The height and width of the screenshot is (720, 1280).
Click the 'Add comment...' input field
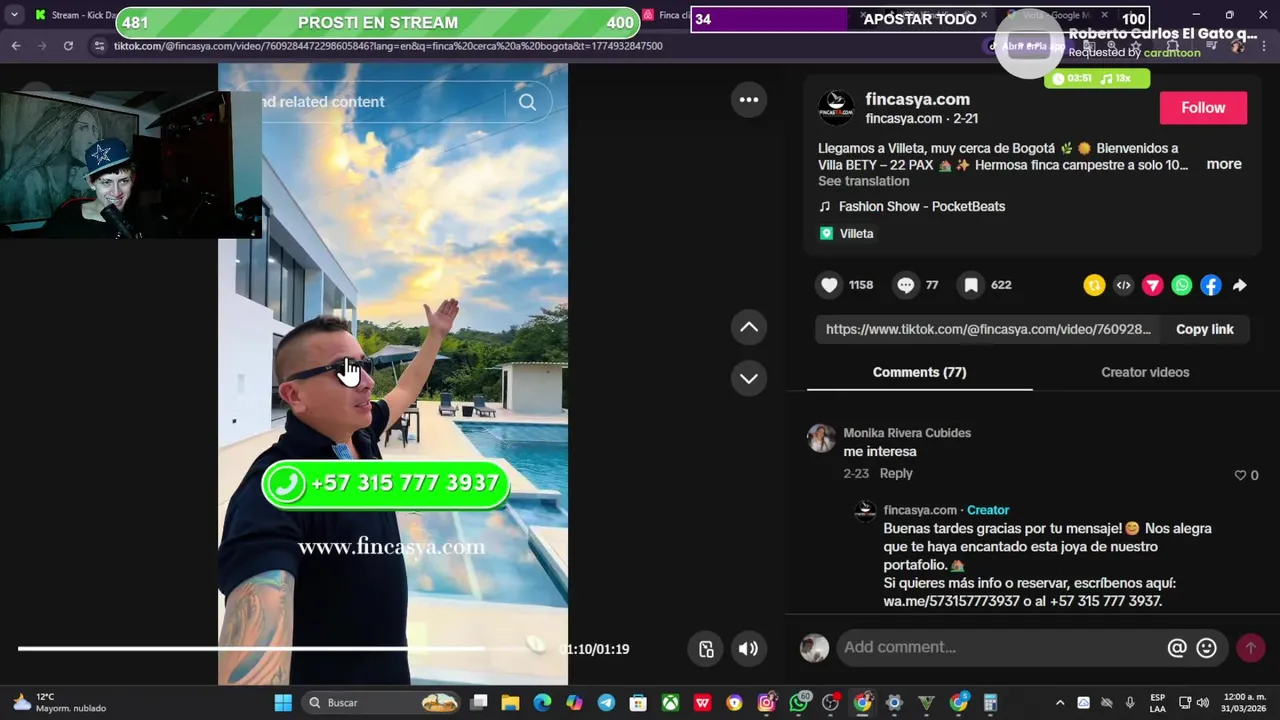tap(1000, 648)
